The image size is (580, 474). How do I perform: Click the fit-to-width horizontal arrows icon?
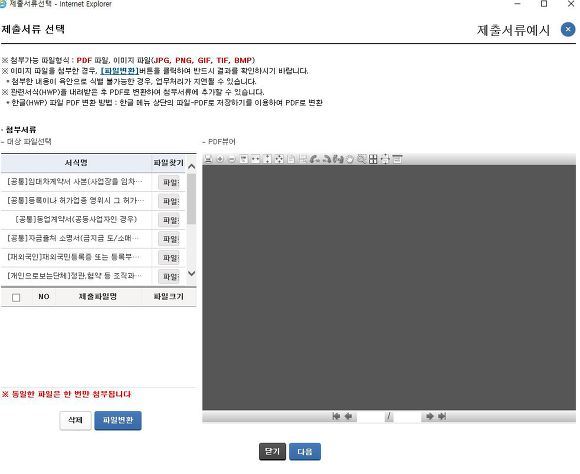[255, 159]
